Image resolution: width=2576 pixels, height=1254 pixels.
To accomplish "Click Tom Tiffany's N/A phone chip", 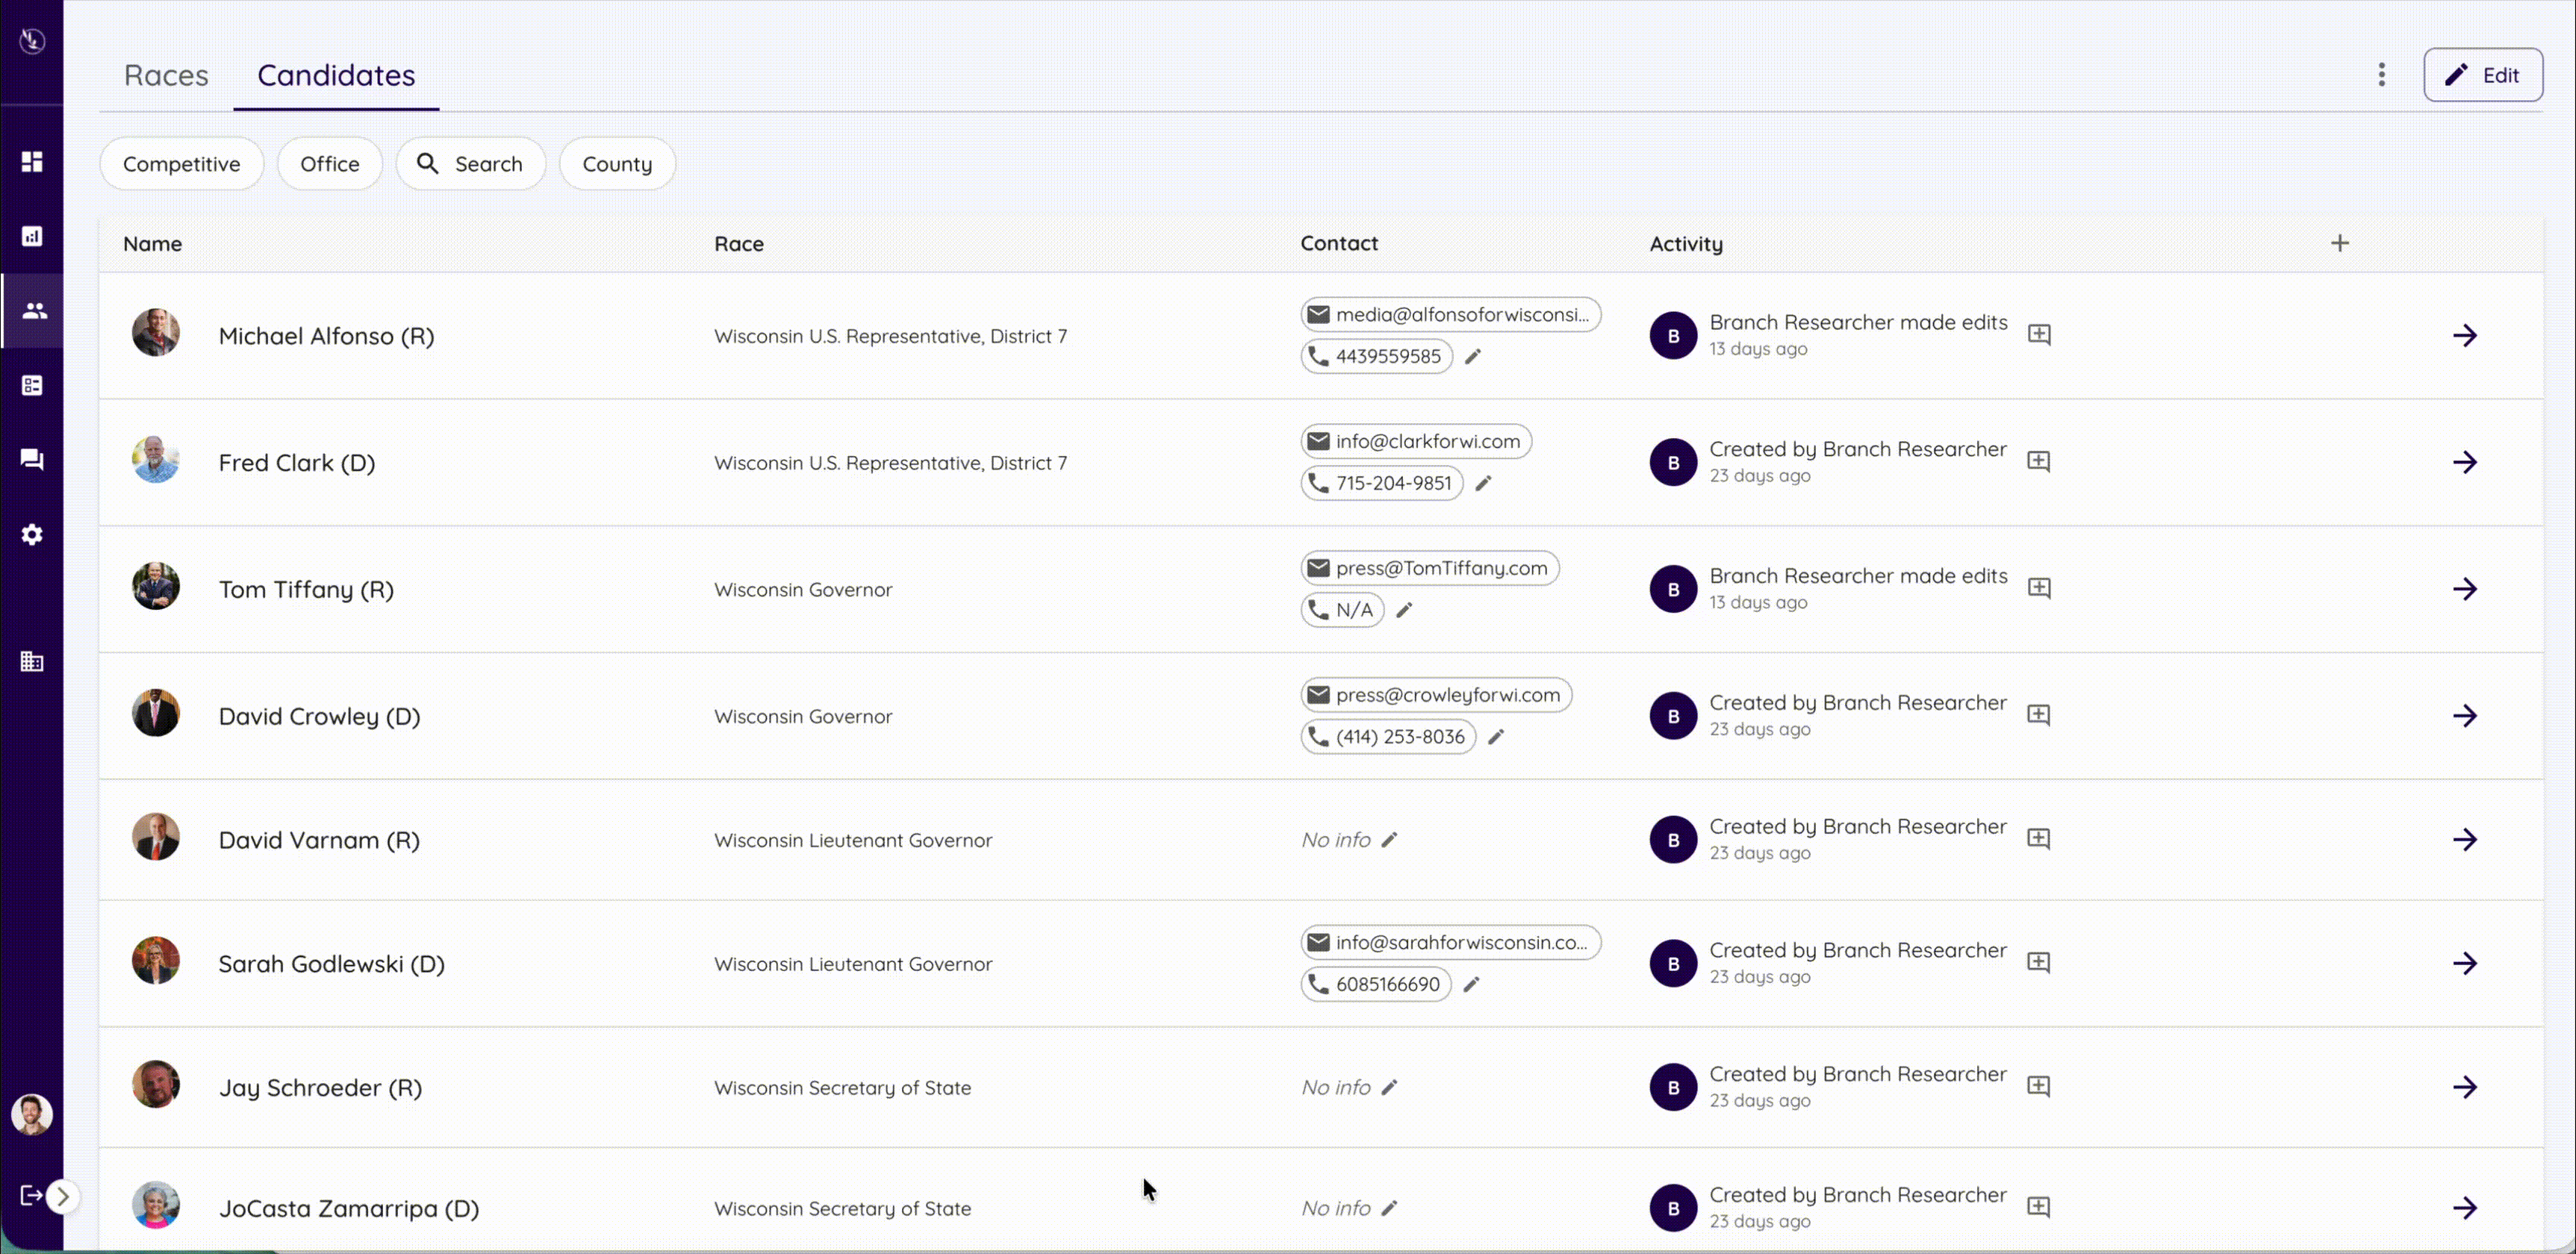I will [x=1342, y=611].
